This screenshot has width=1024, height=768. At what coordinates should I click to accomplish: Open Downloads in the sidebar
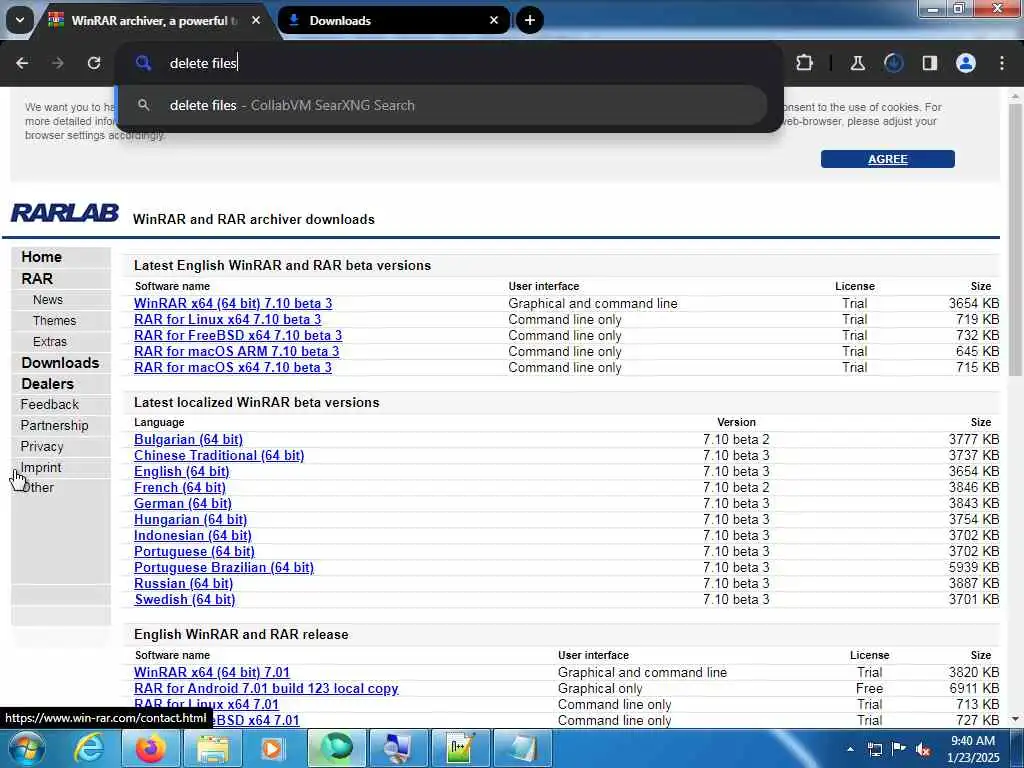pyautogui.click(x=60, y=362)
